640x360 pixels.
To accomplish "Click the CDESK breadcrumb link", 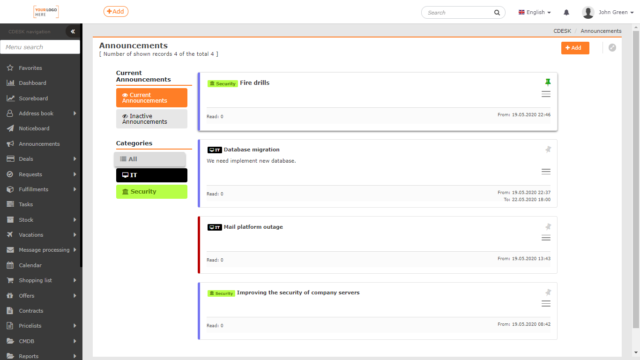I will (x=562, y=31).
